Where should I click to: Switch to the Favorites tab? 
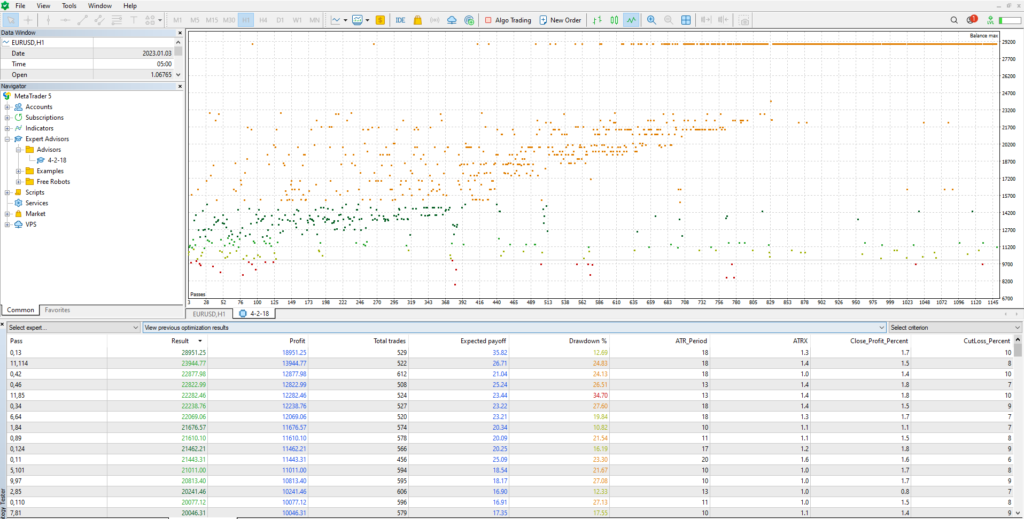coord(57,310)
